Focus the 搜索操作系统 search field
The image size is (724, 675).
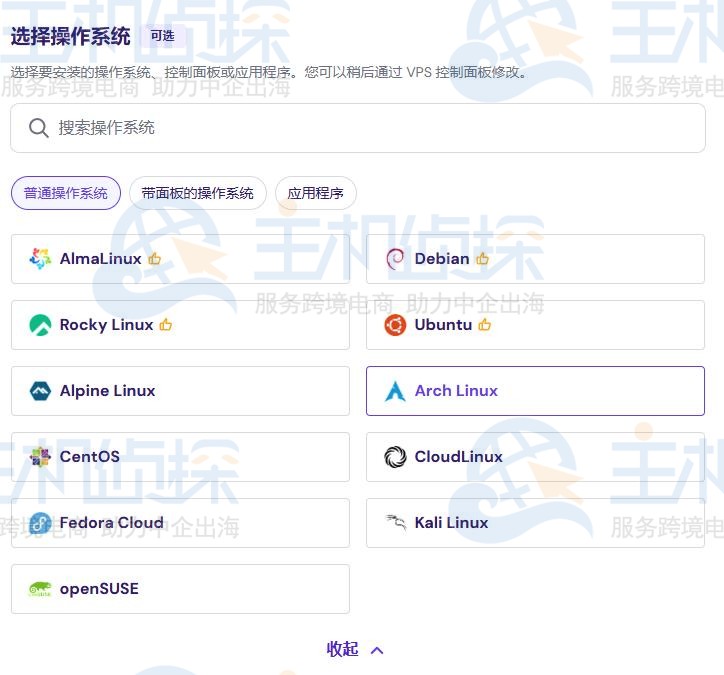[358, 128]
